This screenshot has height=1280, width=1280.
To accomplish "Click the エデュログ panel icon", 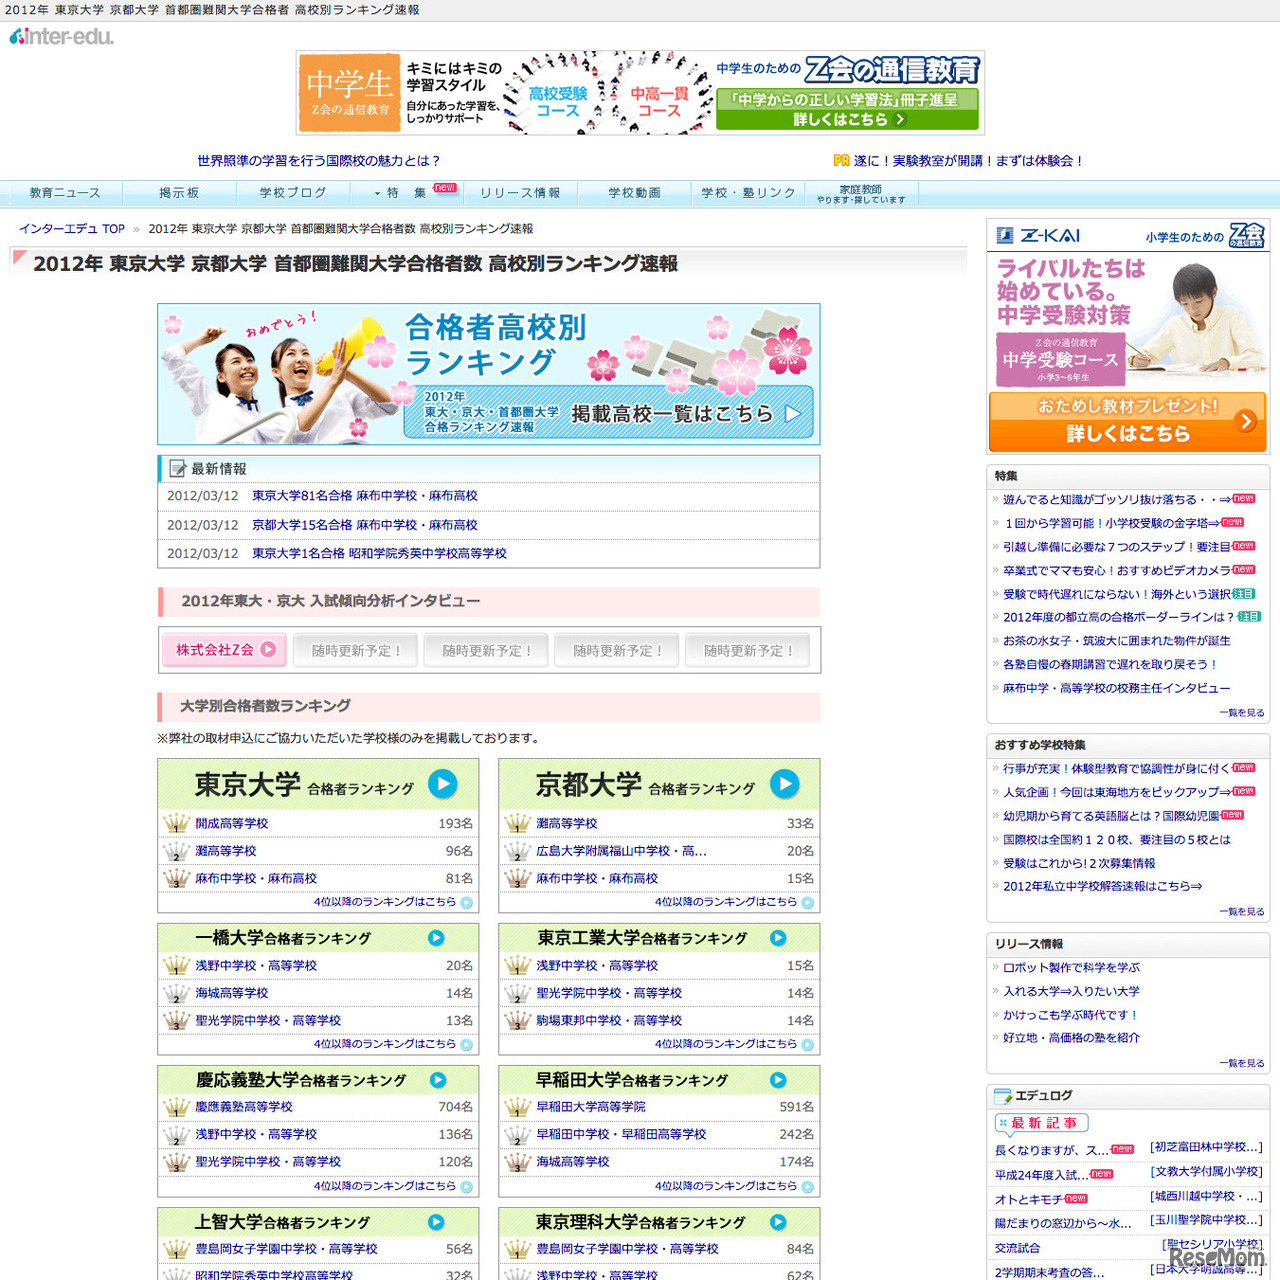I will (x=1002, y=1096).
